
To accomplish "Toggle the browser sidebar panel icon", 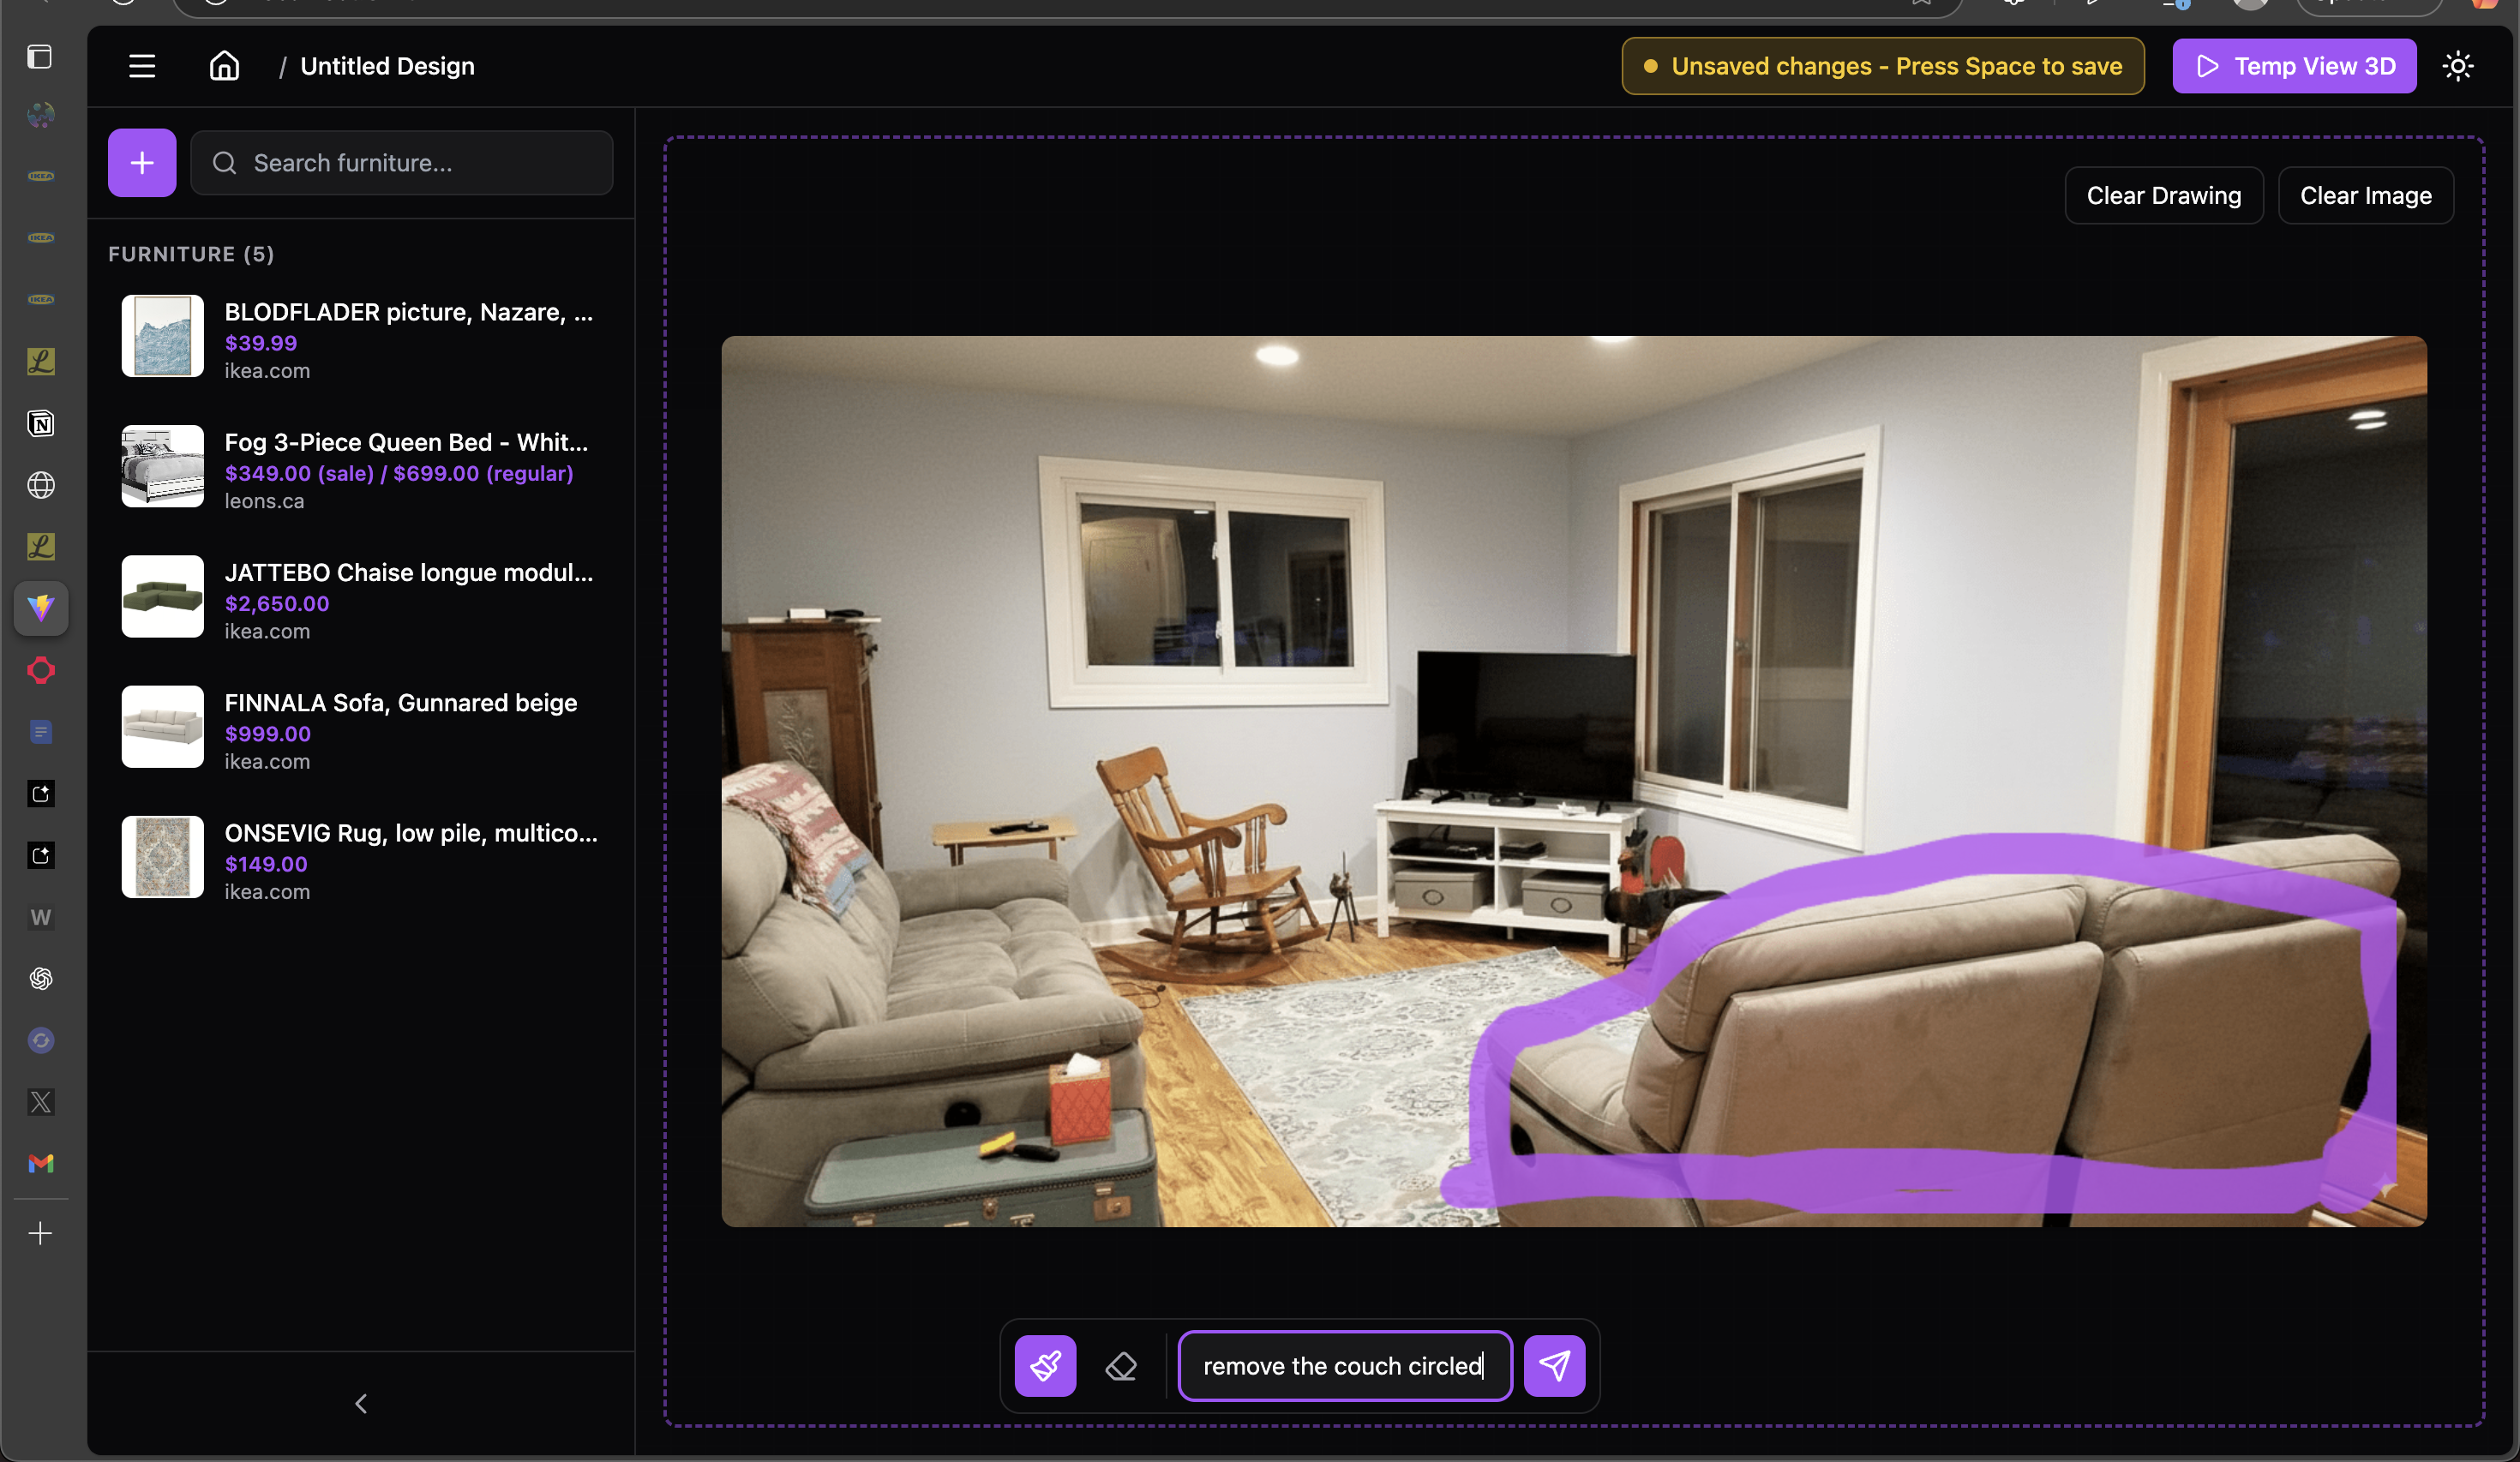I will pos(40,57).
